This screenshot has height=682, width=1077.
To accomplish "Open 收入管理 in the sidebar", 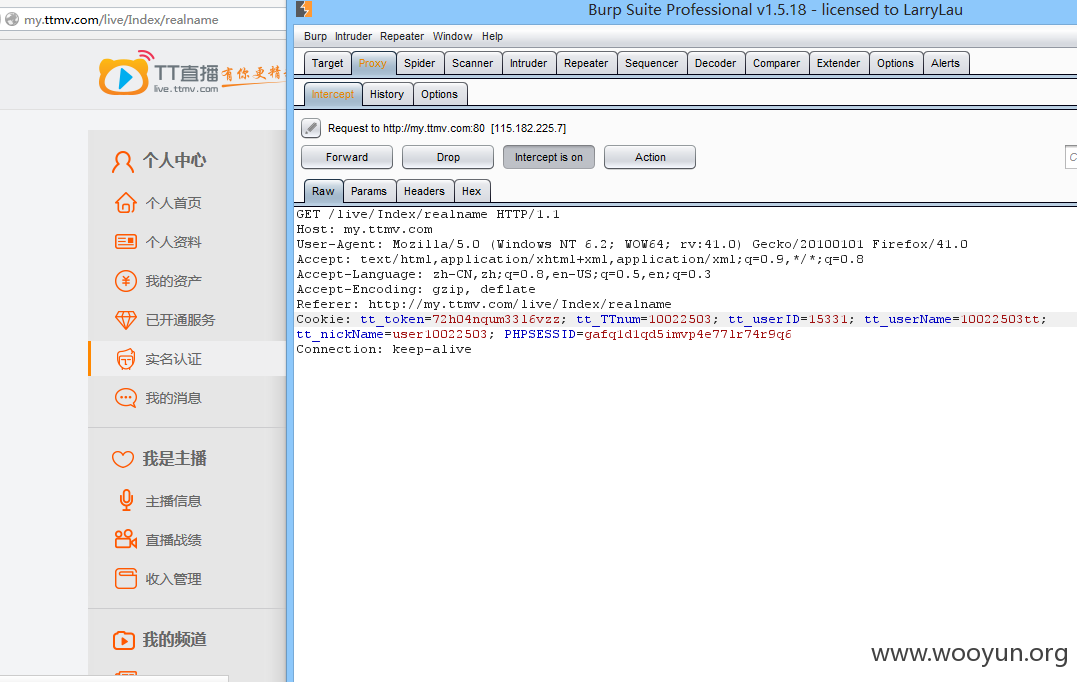I will 173,580.
